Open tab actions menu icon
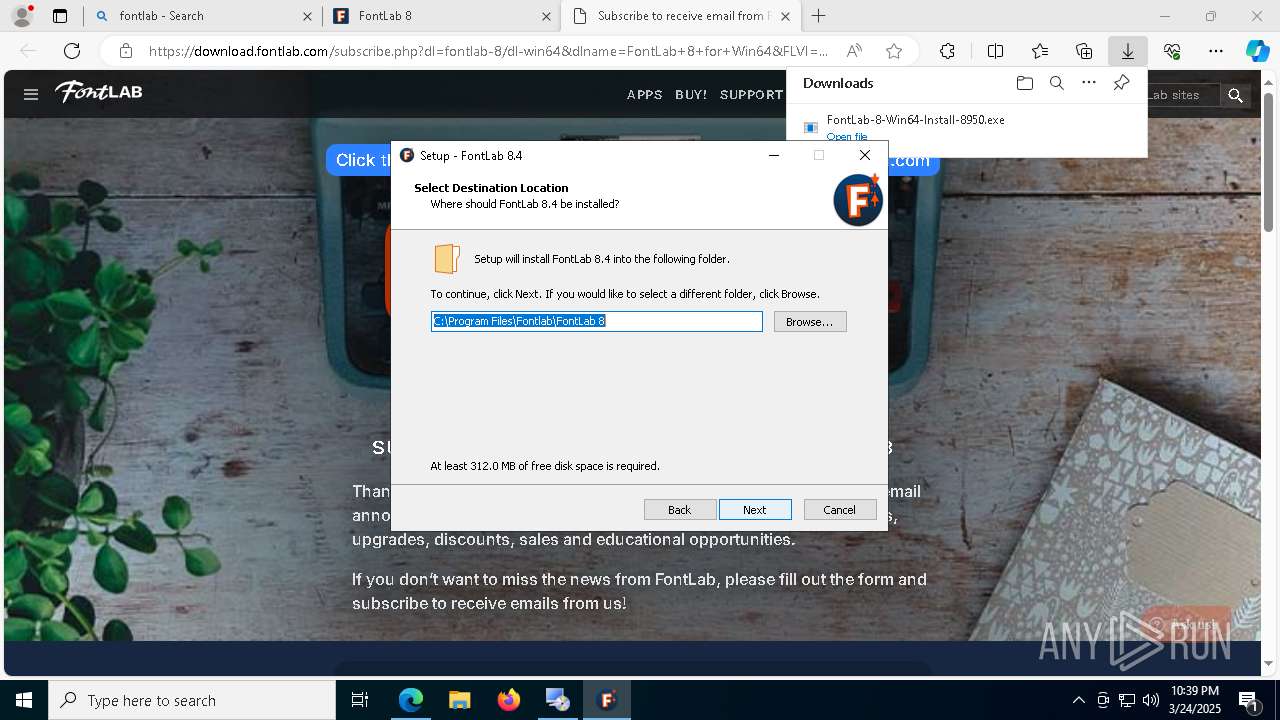 (x=60, y=16)
